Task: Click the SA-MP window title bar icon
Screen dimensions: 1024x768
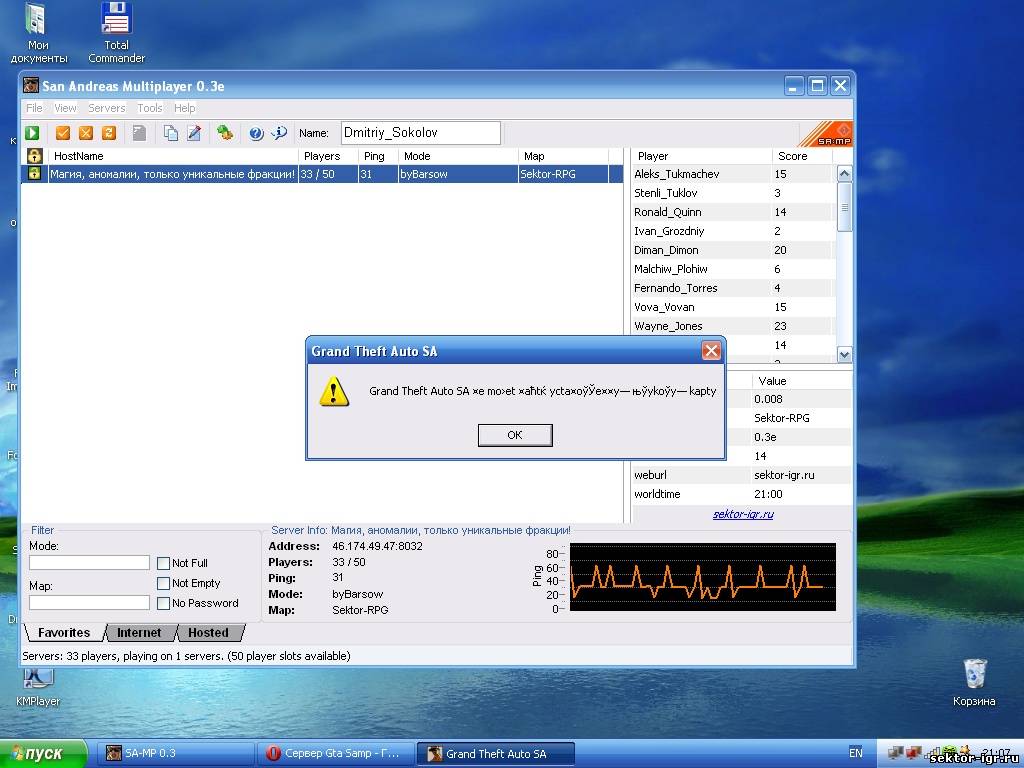Action: click(30, 86)
